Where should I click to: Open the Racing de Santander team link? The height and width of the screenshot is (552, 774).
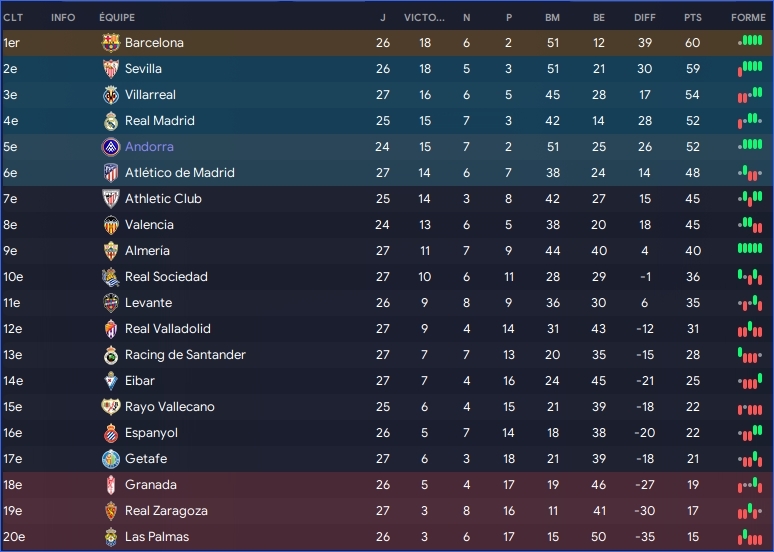click(x=185, y=355)
